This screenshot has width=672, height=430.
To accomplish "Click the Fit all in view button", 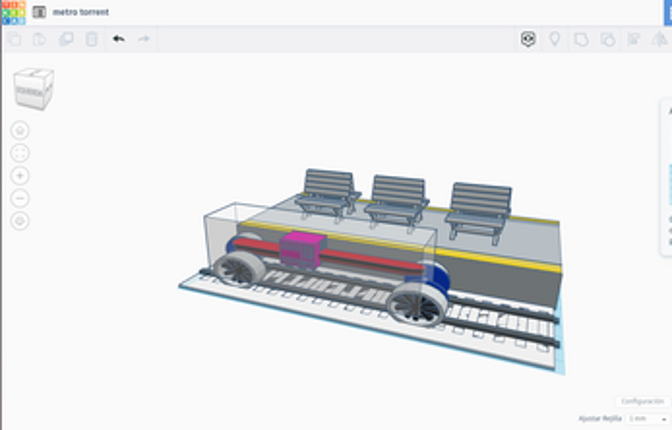I will coord(20,153).
